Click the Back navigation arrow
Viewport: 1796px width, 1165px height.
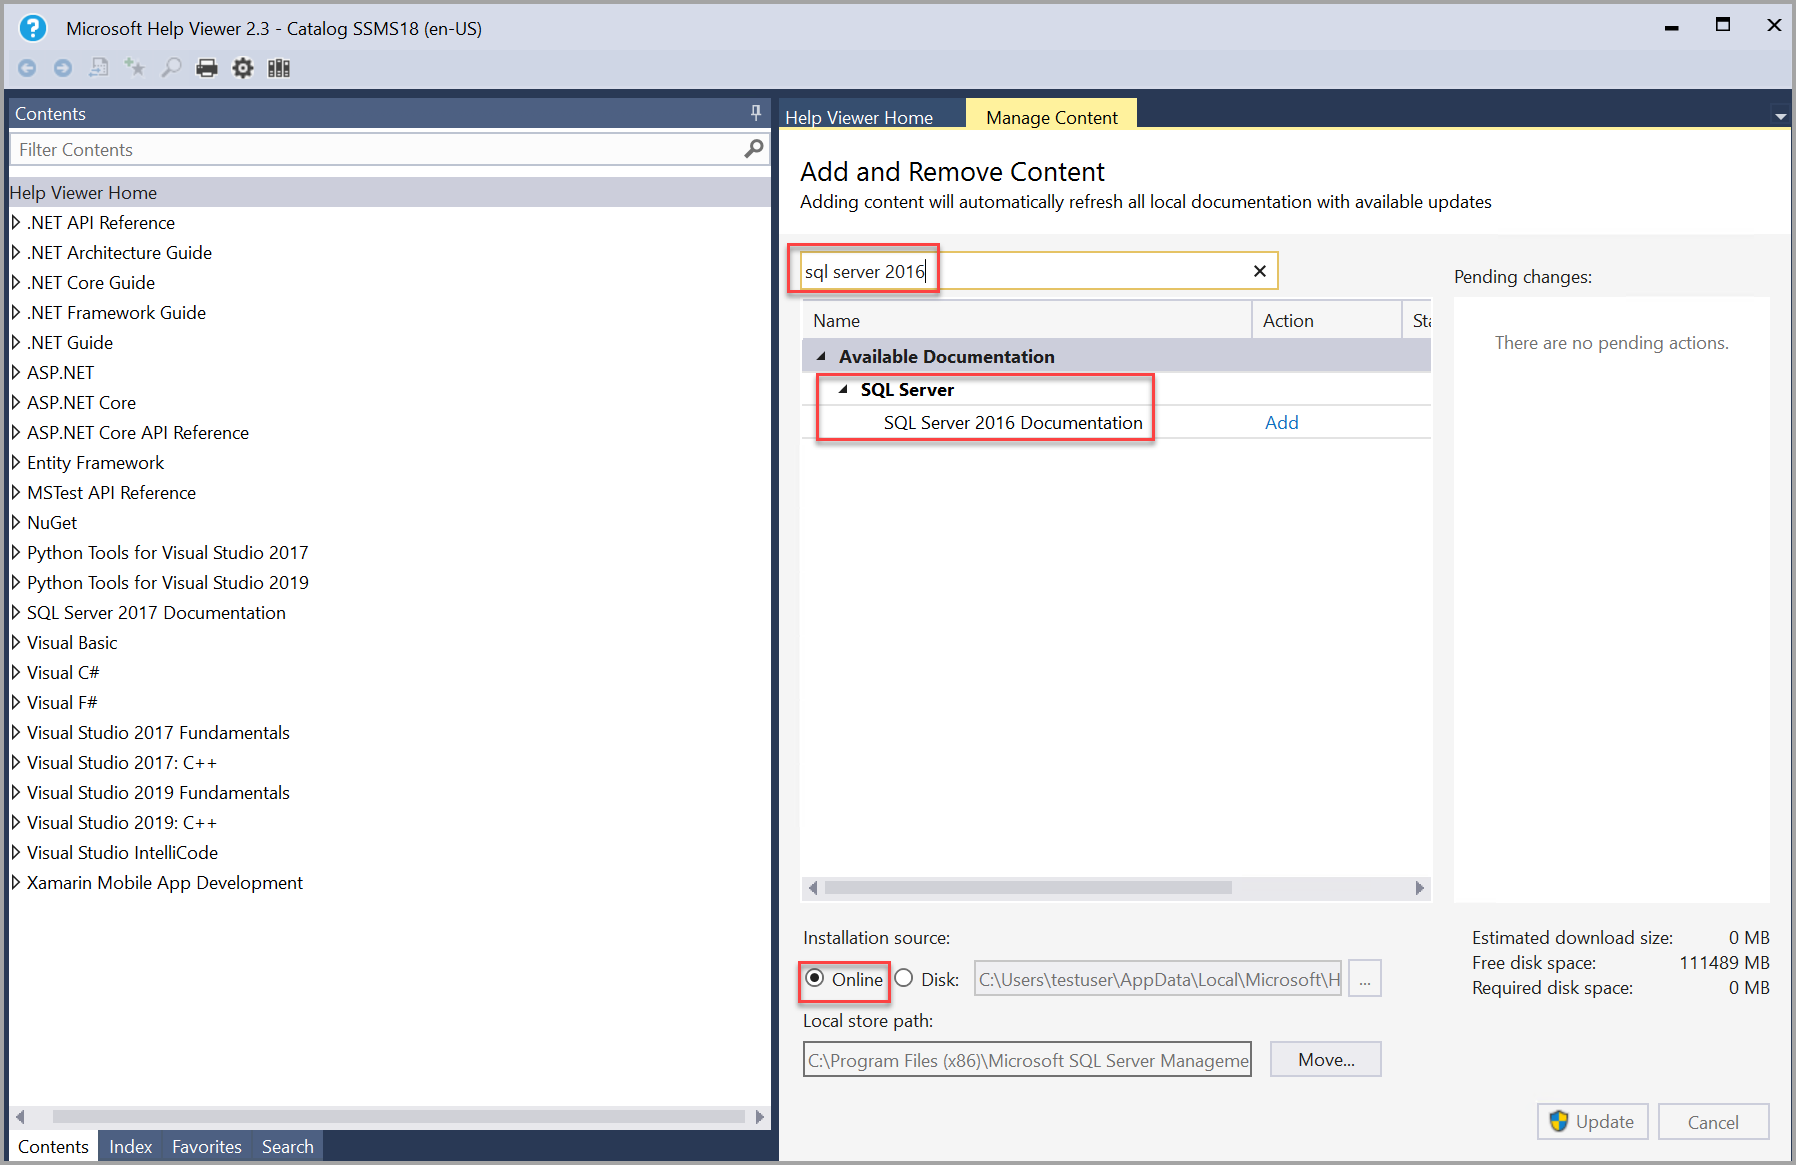click(27, 67)
